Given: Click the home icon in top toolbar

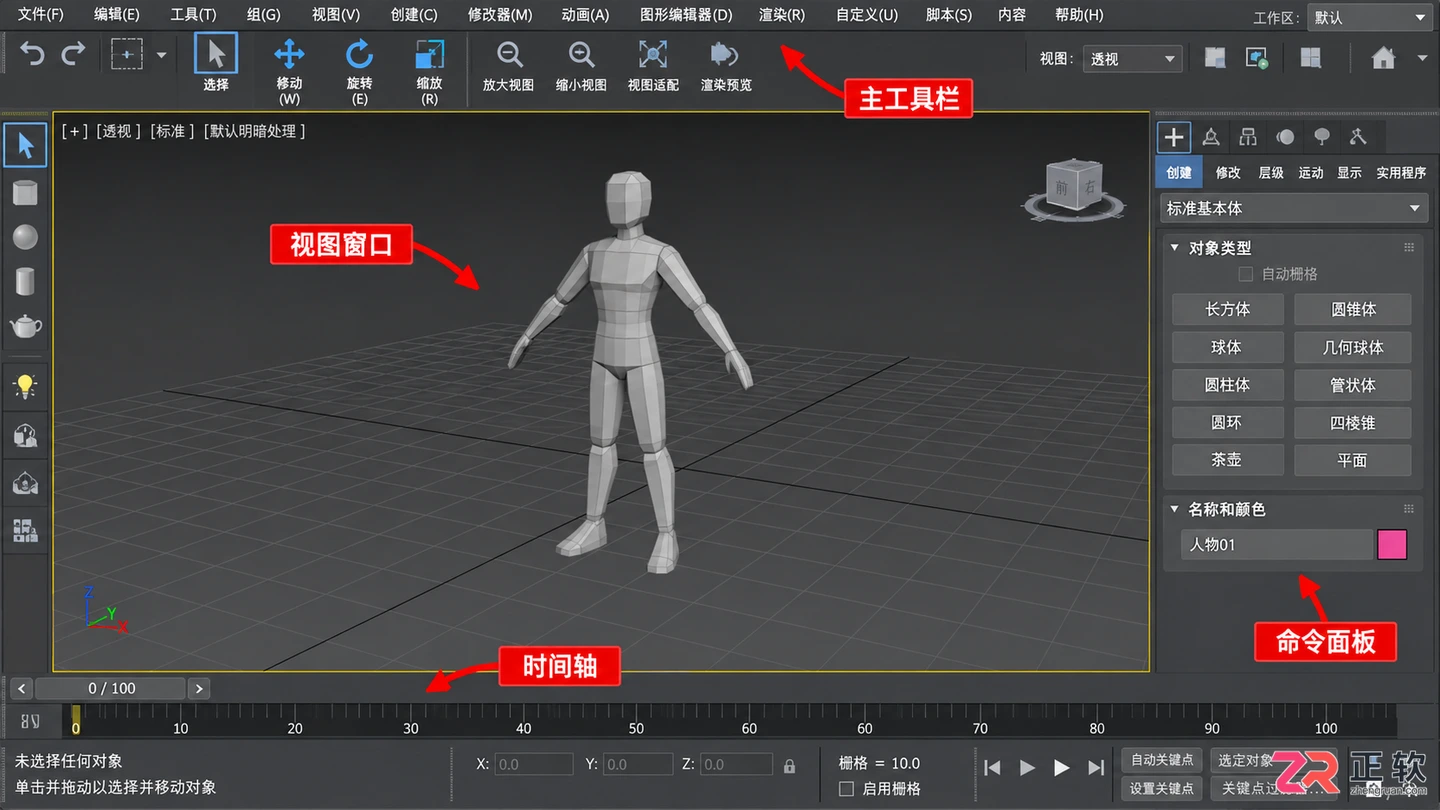Looking at the screenshot, I should (x=1383, y=58).
